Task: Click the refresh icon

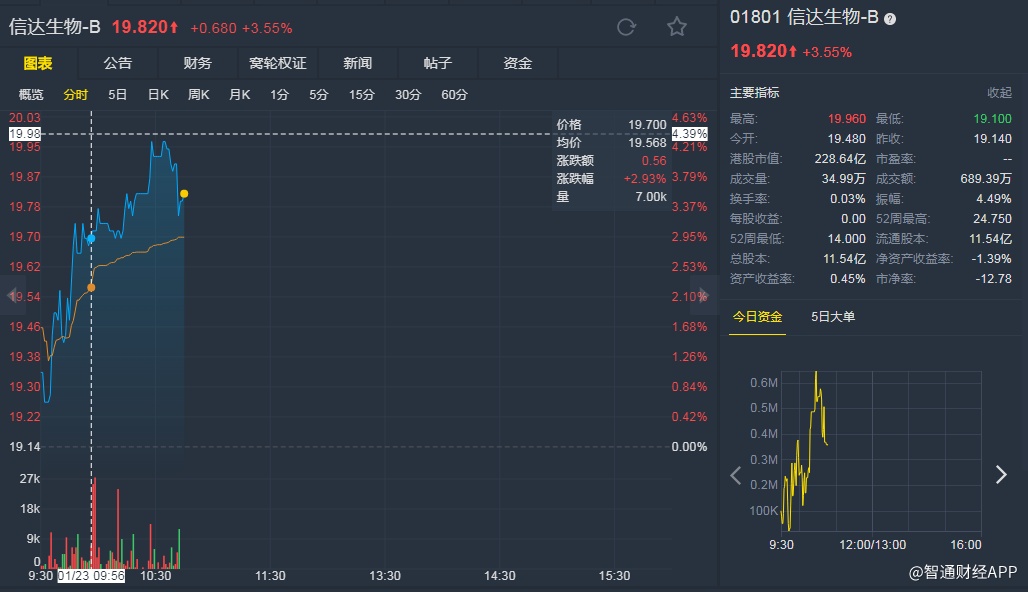Action: [x=627, y=27]
